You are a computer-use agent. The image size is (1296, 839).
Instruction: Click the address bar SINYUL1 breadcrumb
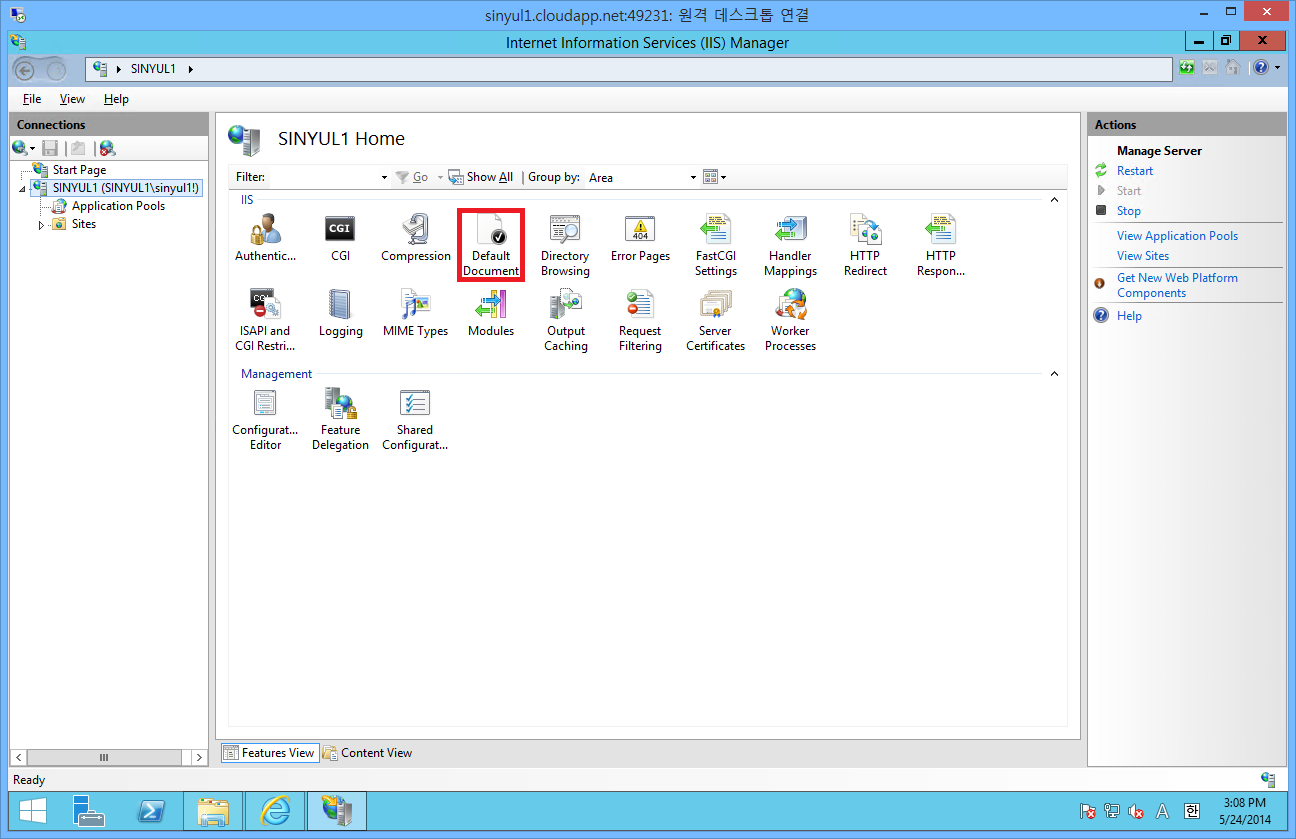pos(153,69)
